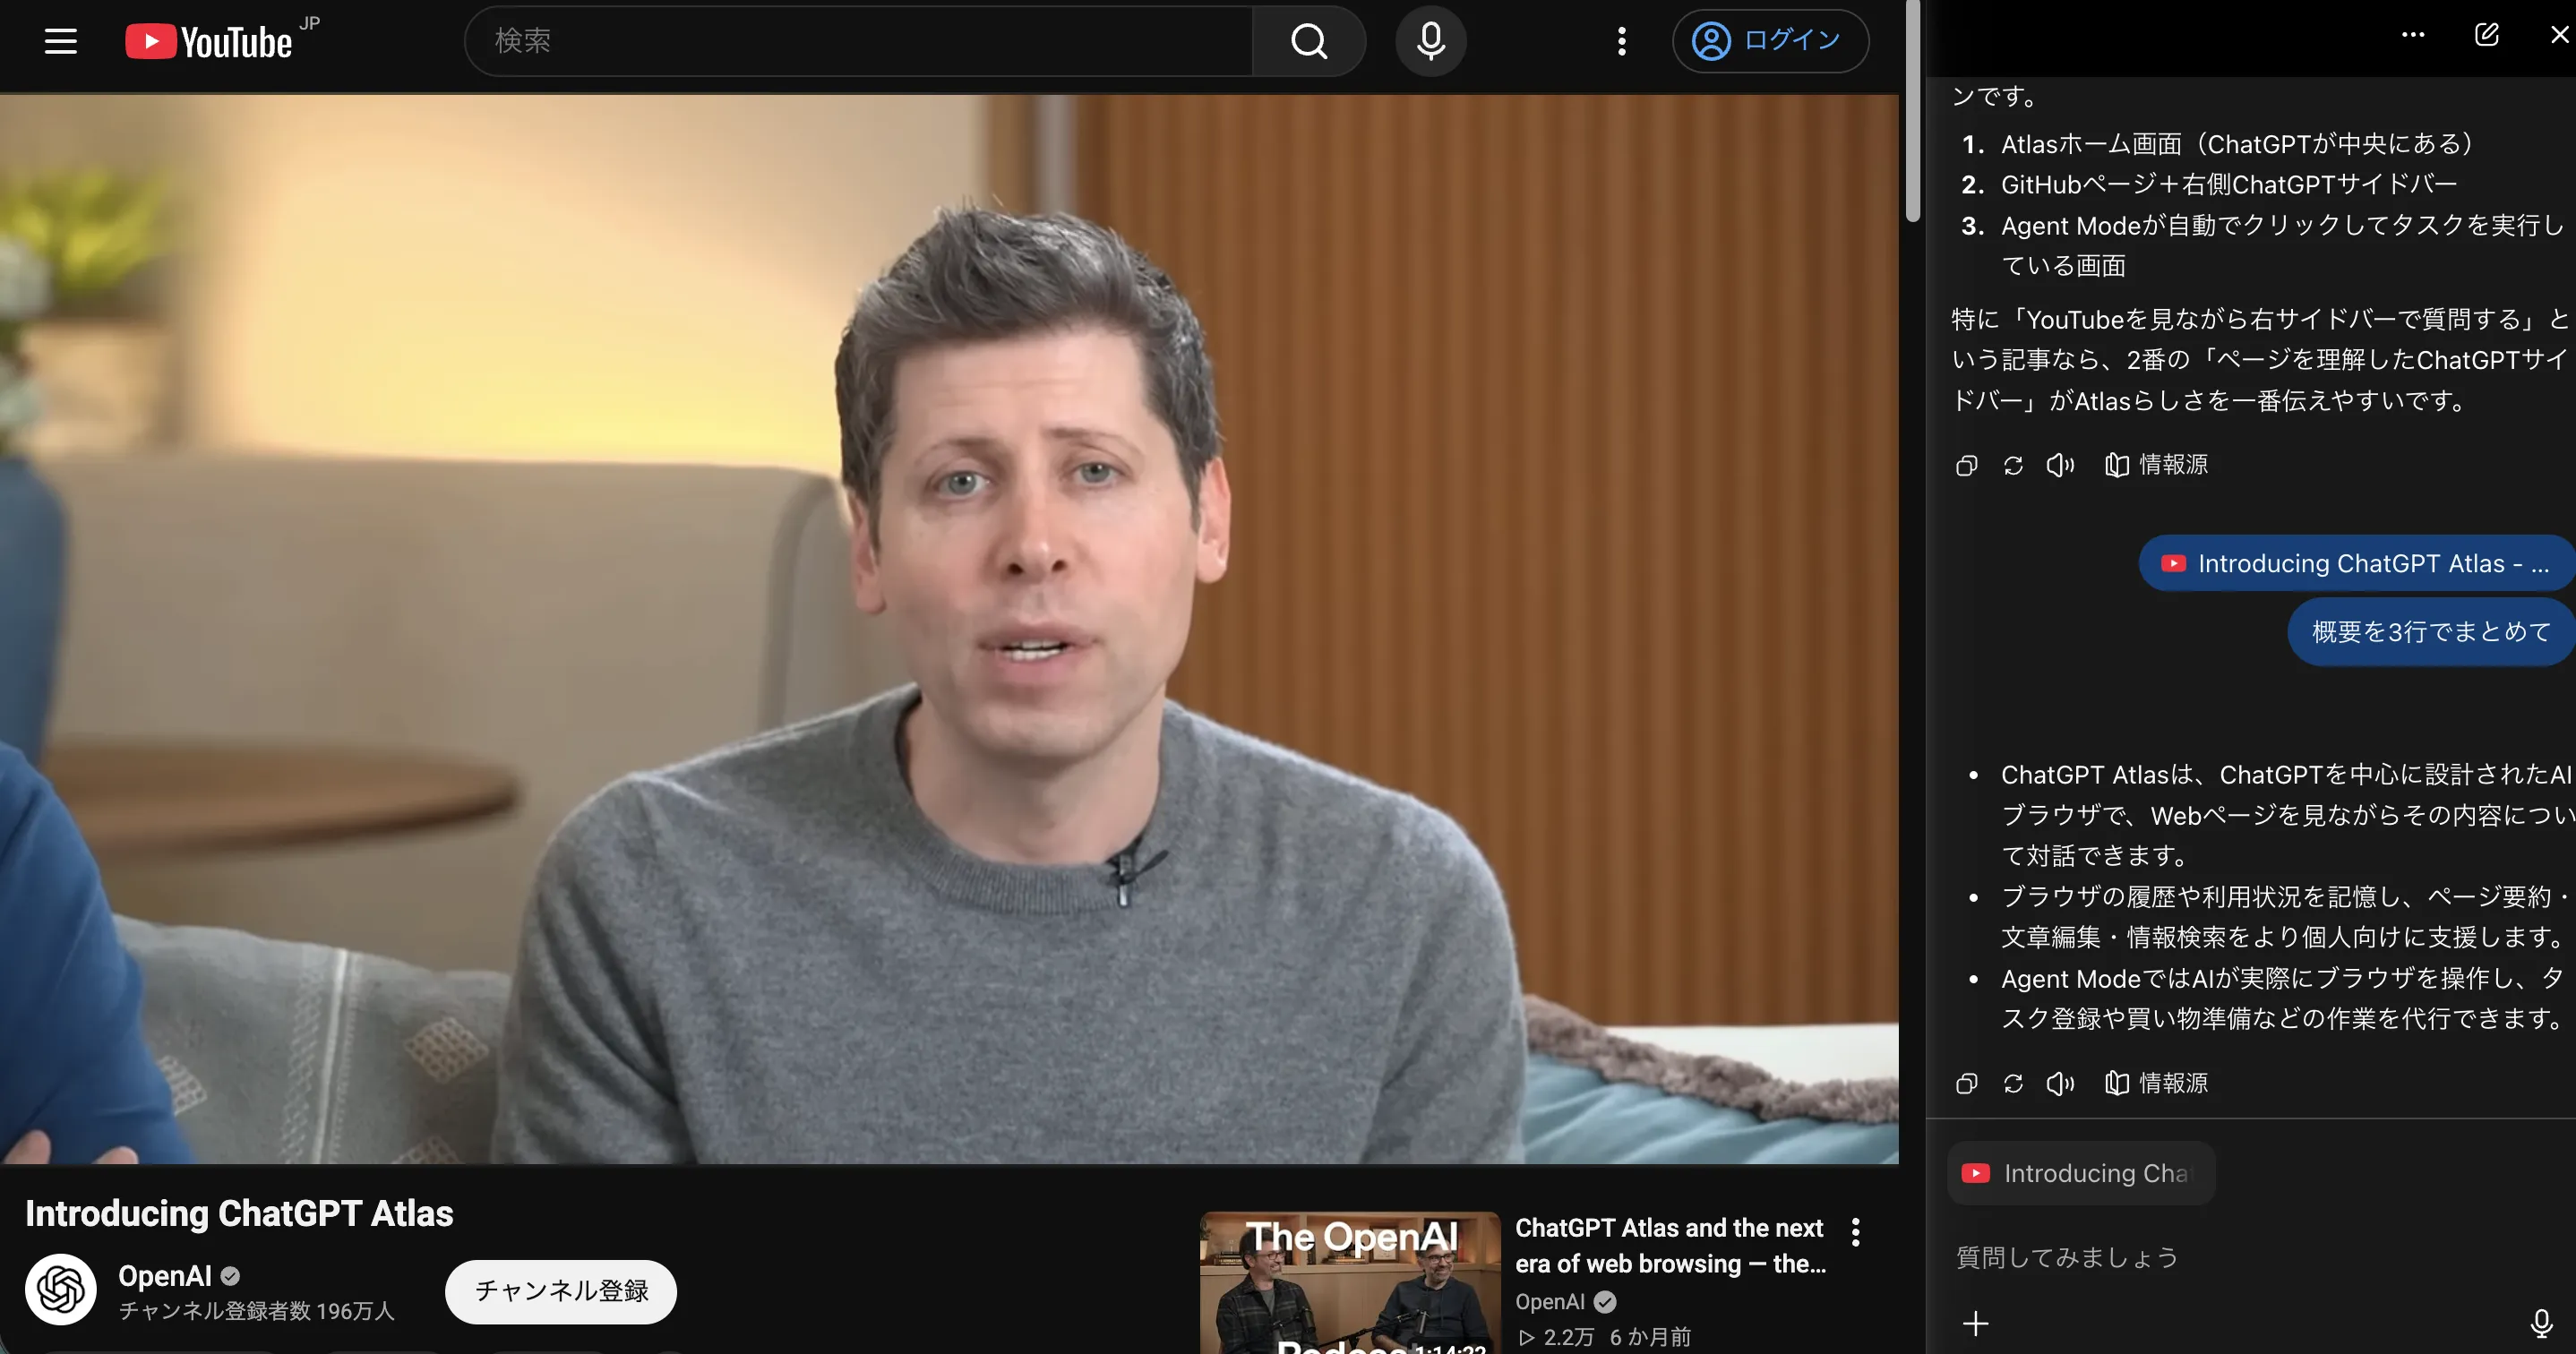Viewport: 2576px width, 1354px height.
Task: Focus the YouTube 検索 search field
Action: [x=859, y=41]
